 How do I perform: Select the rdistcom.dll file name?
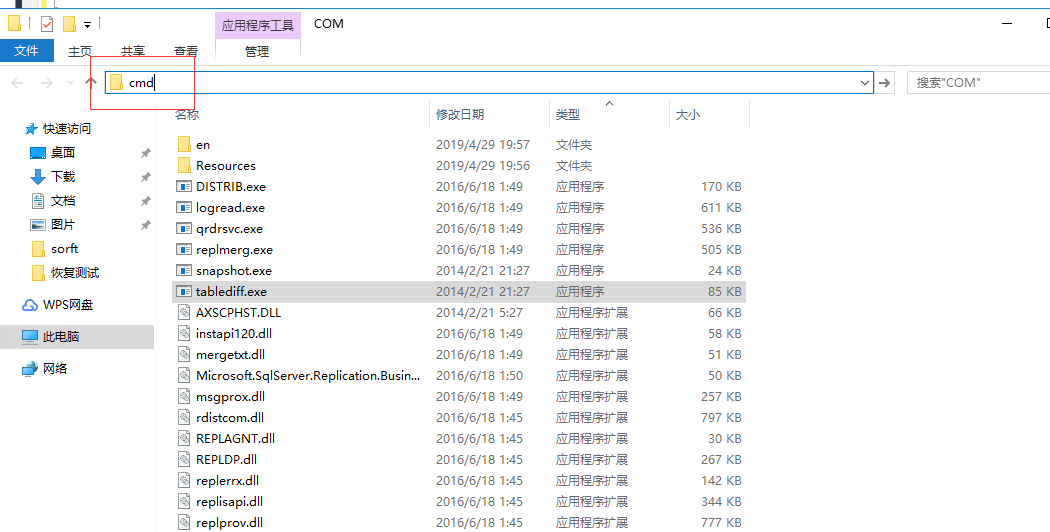click(230, 417)
